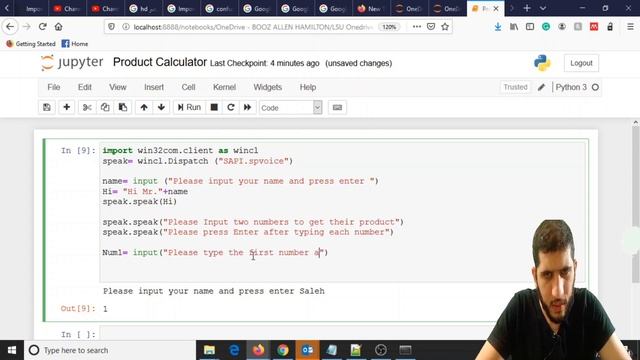Open Facebook Home bookmark
Viewport: 640px width, 360px height.
[x=75, y=44]
